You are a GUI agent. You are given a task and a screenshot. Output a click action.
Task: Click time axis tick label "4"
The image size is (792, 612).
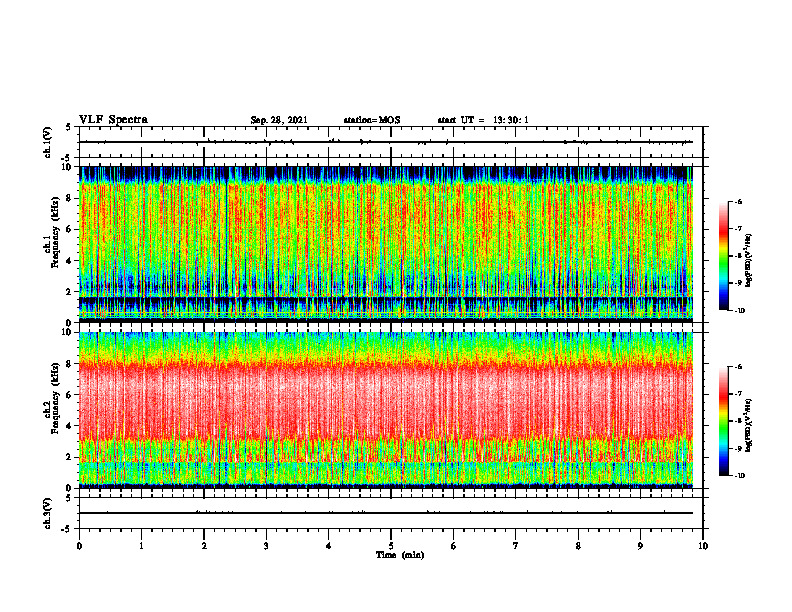click(x=329, y=546)
